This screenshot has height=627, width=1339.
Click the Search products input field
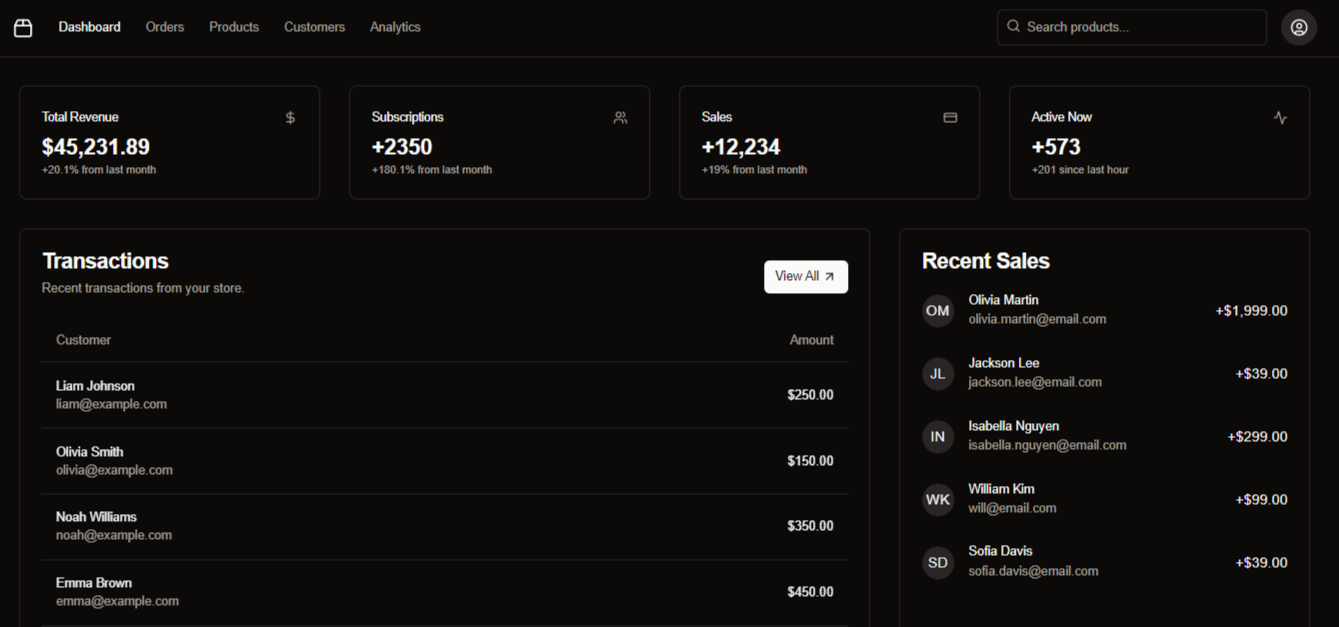click(x=1130, y=27)
